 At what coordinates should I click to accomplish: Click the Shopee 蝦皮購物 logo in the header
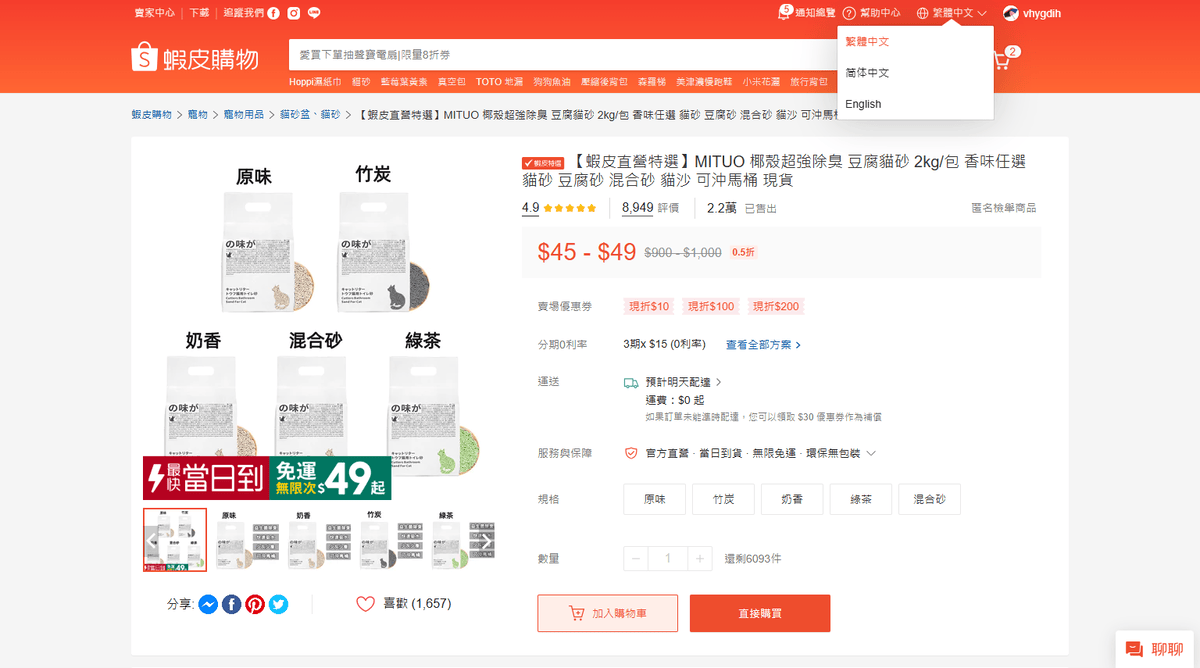click(195, 58)
